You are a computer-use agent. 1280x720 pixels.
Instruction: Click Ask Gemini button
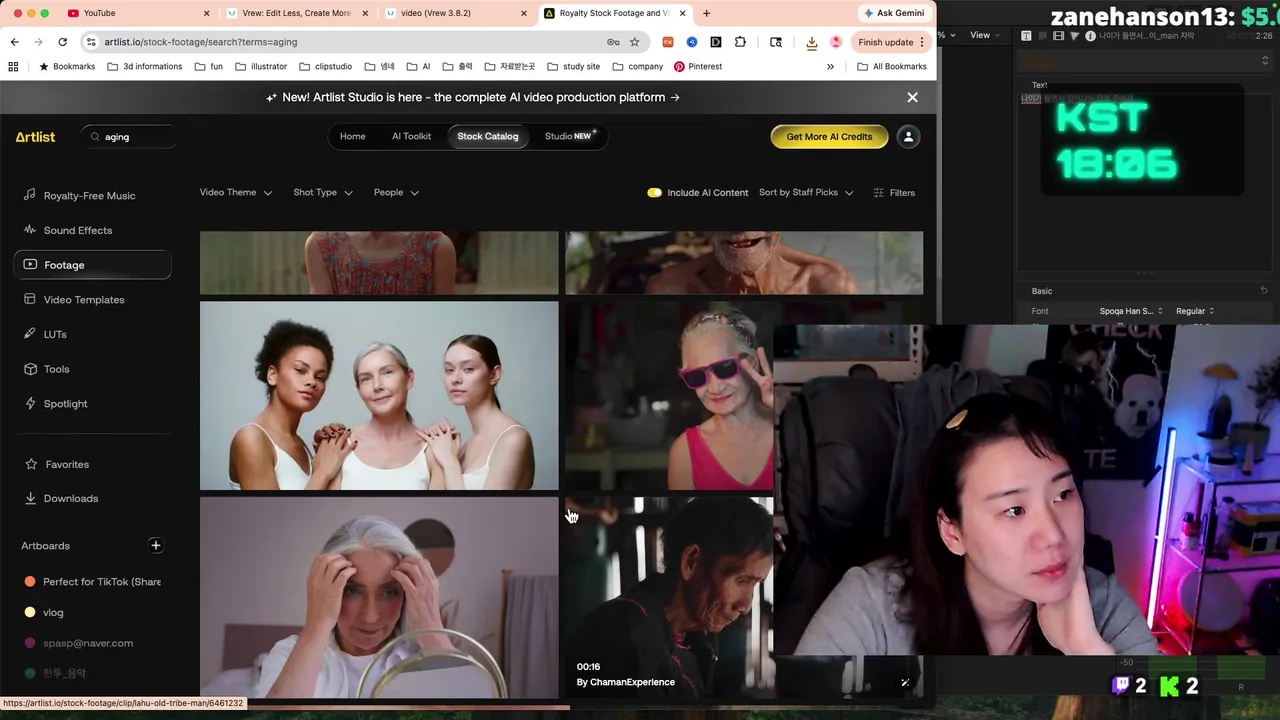[x=893, y=13]
